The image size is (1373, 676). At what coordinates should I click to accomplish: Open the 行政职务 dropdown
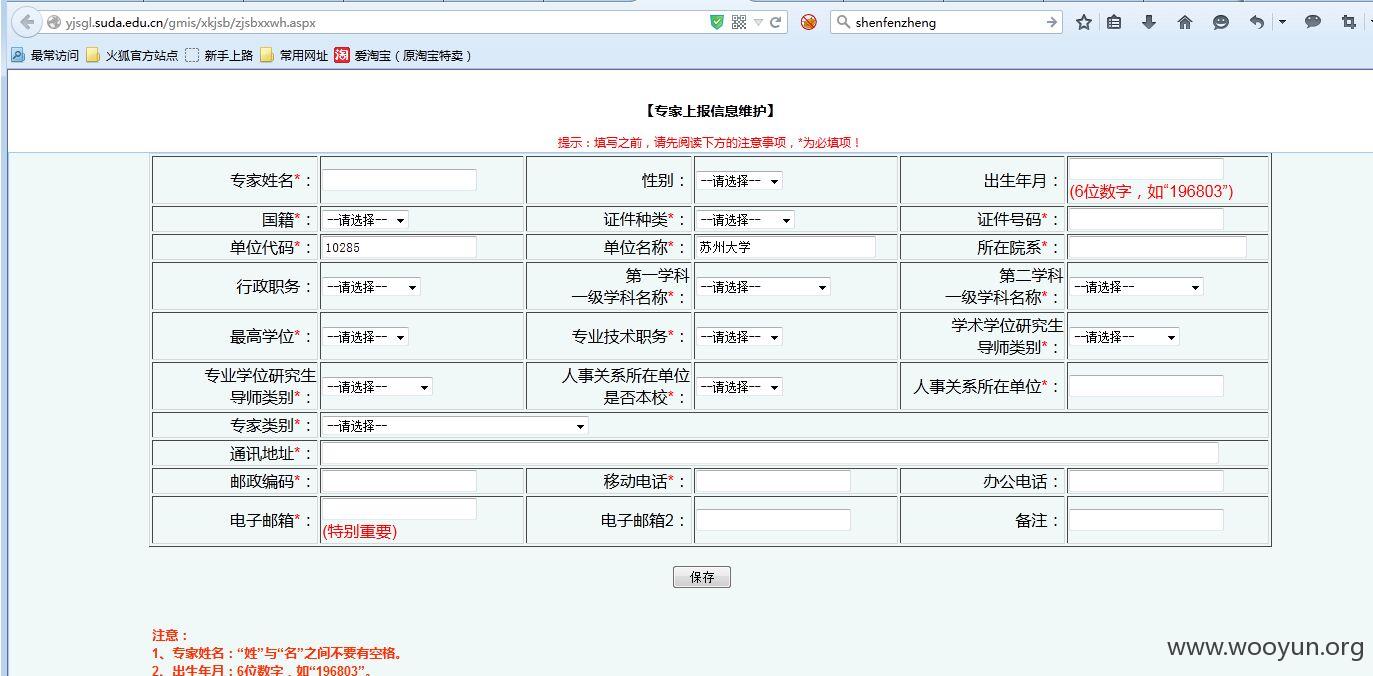(371, 287)
